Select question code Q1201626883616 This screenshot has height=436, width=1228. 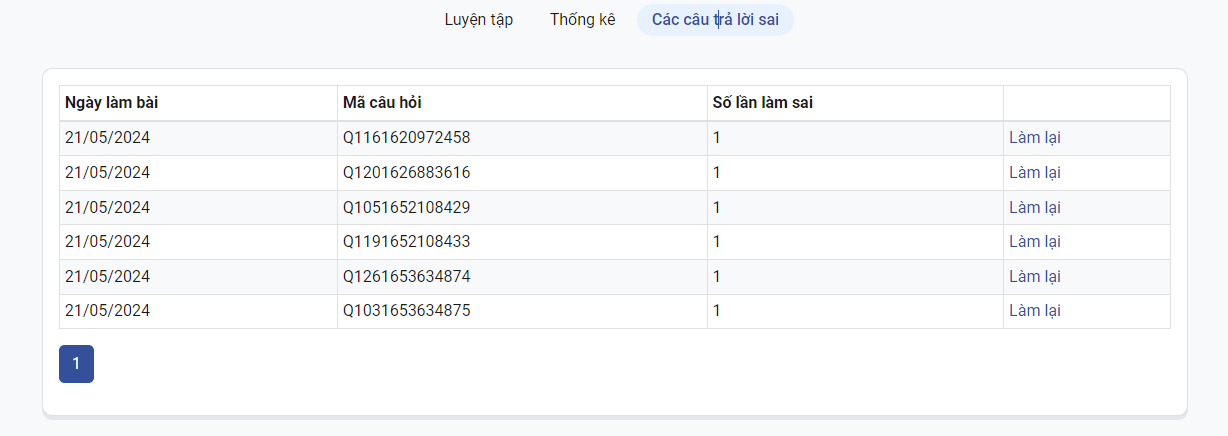(x=406, y=173)
